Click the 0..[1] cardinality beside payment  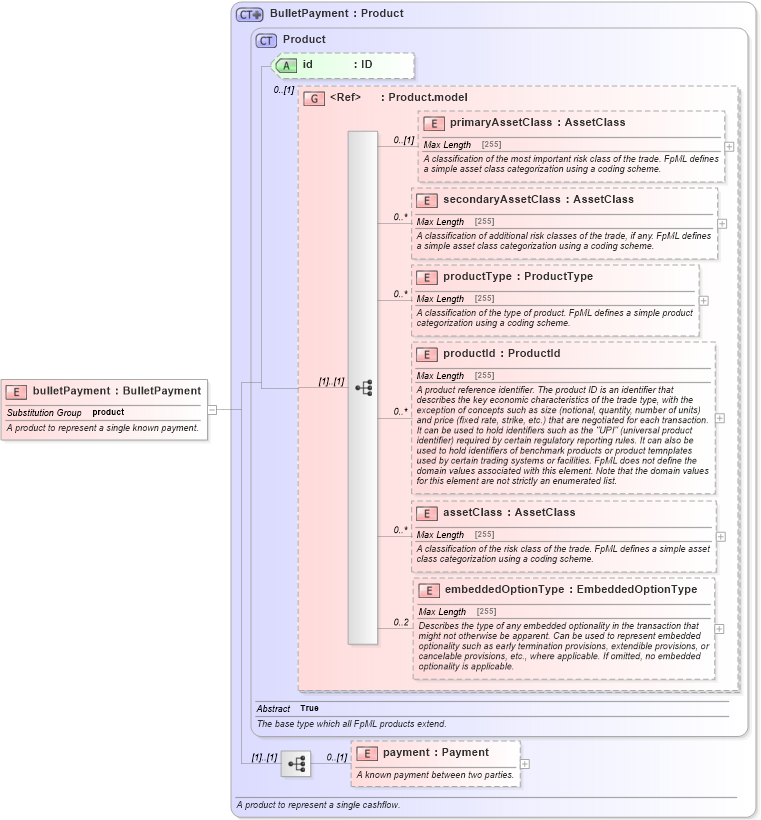point(337,757)
